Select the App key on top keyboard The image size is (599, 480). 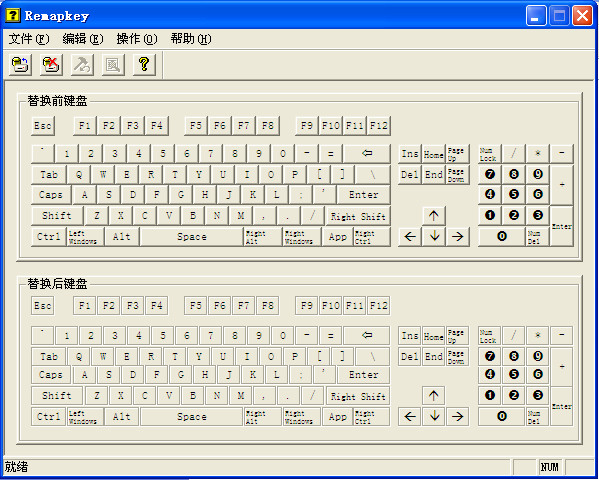point(338,237)
